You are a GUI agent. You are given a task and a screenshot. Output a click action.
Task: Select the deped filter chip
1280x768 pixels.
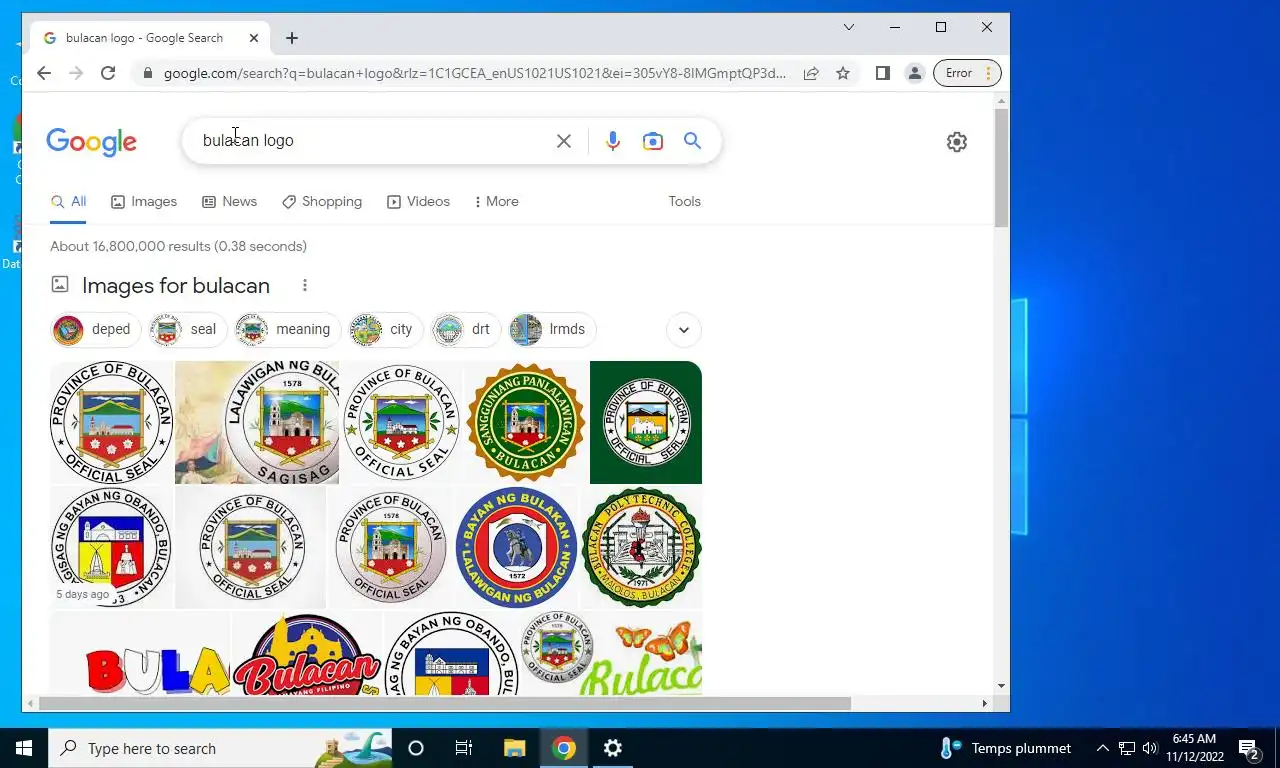tap(96, 329)
